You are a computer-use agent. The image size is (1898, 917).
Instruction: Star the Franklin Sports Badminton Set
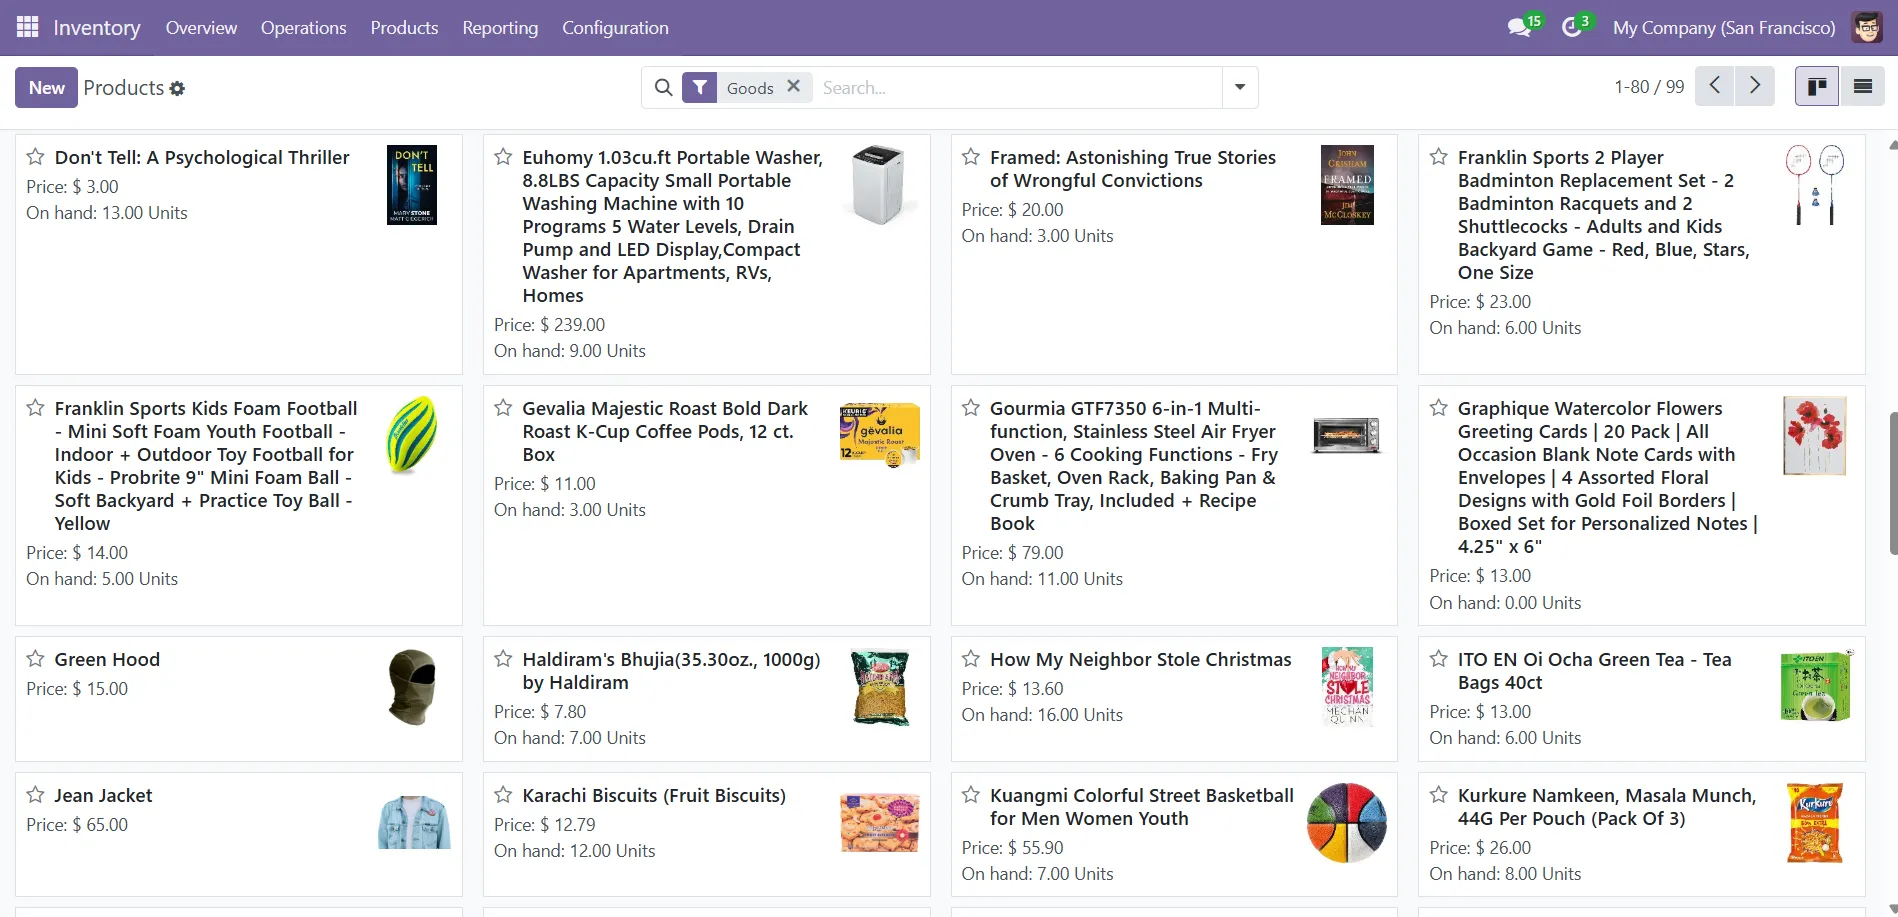(1439, 157)
